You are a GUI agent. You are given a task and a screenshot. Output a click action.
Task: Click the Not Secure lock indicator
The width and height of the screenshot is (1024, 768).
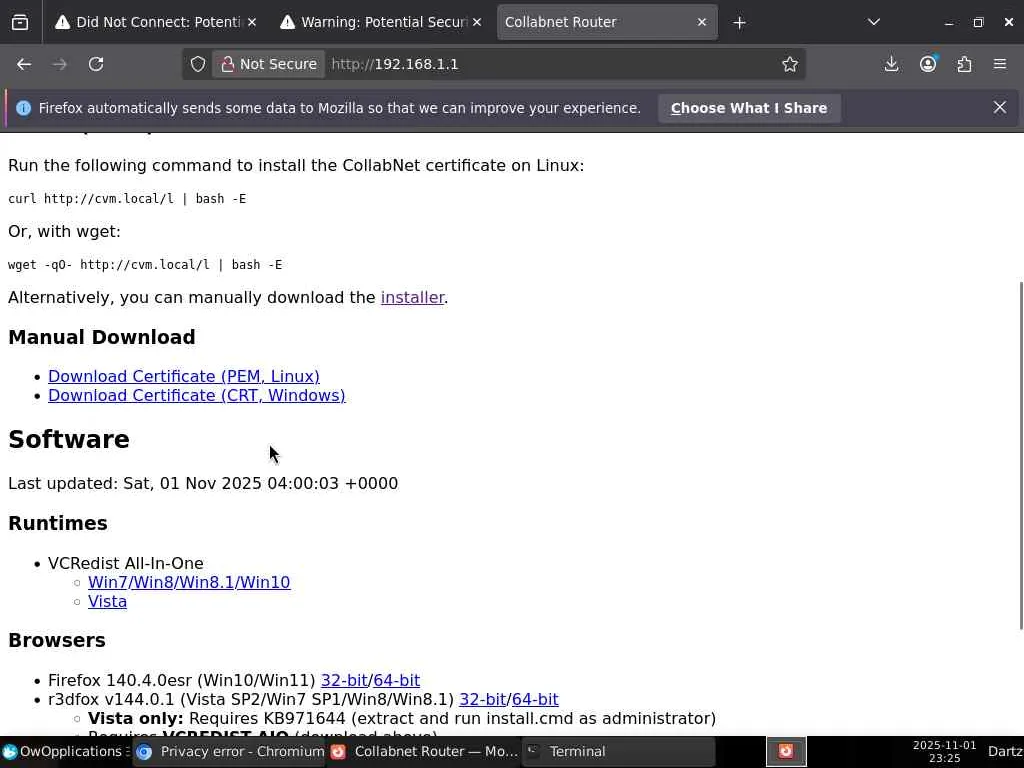point(268,64)
